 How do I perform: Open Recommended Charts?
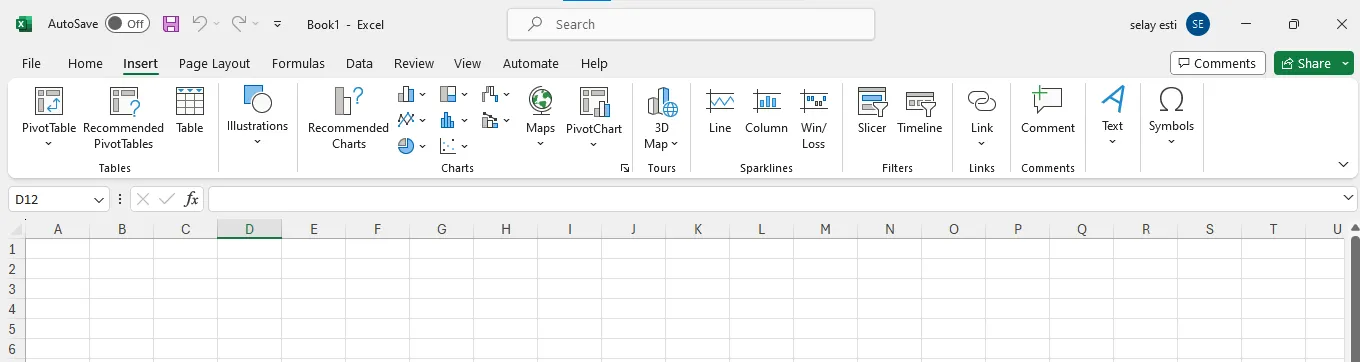pos(348,118)
